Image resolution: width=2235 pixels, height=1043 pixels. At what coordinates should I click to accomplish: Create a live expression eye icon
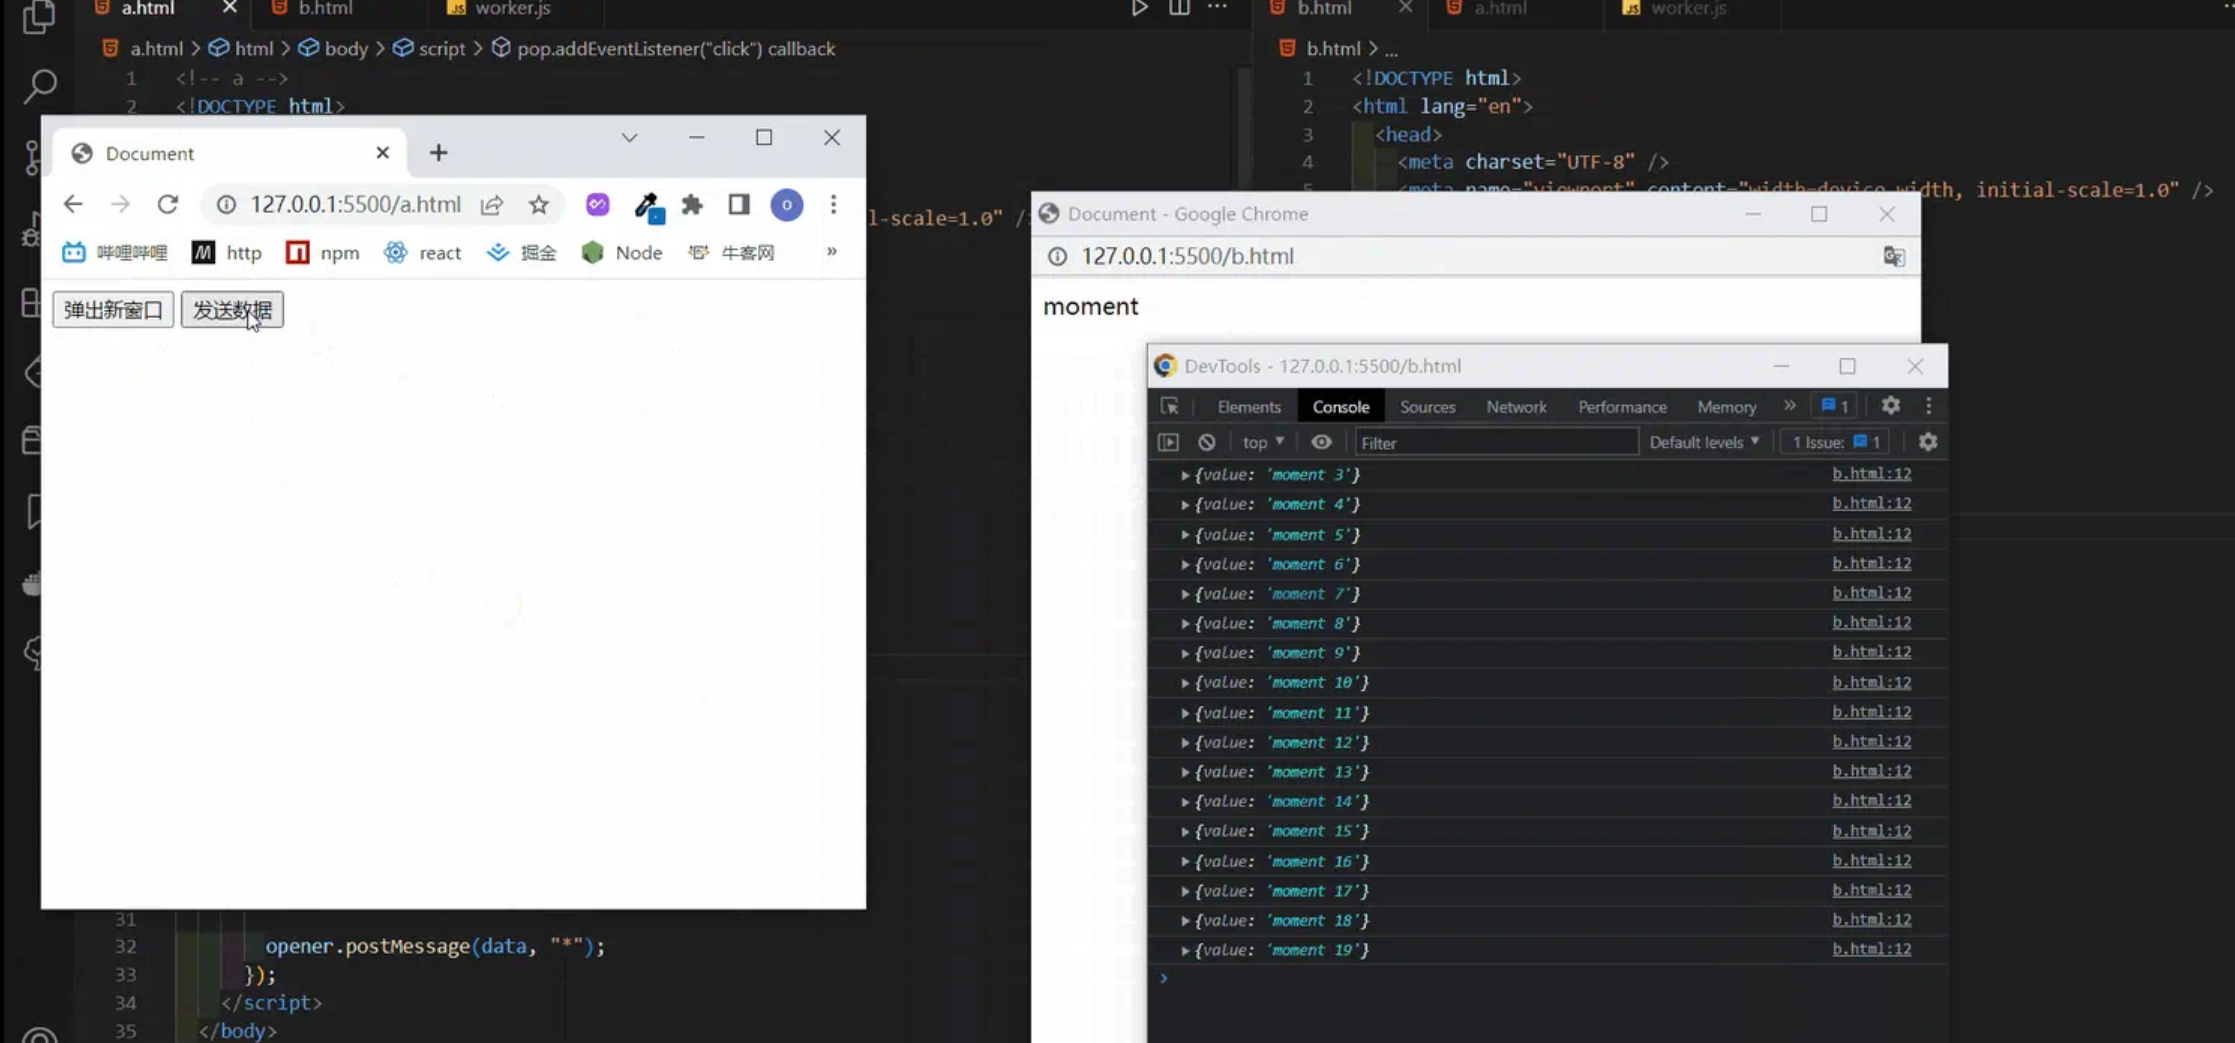pyautogui.click(x=1321, y=442)
